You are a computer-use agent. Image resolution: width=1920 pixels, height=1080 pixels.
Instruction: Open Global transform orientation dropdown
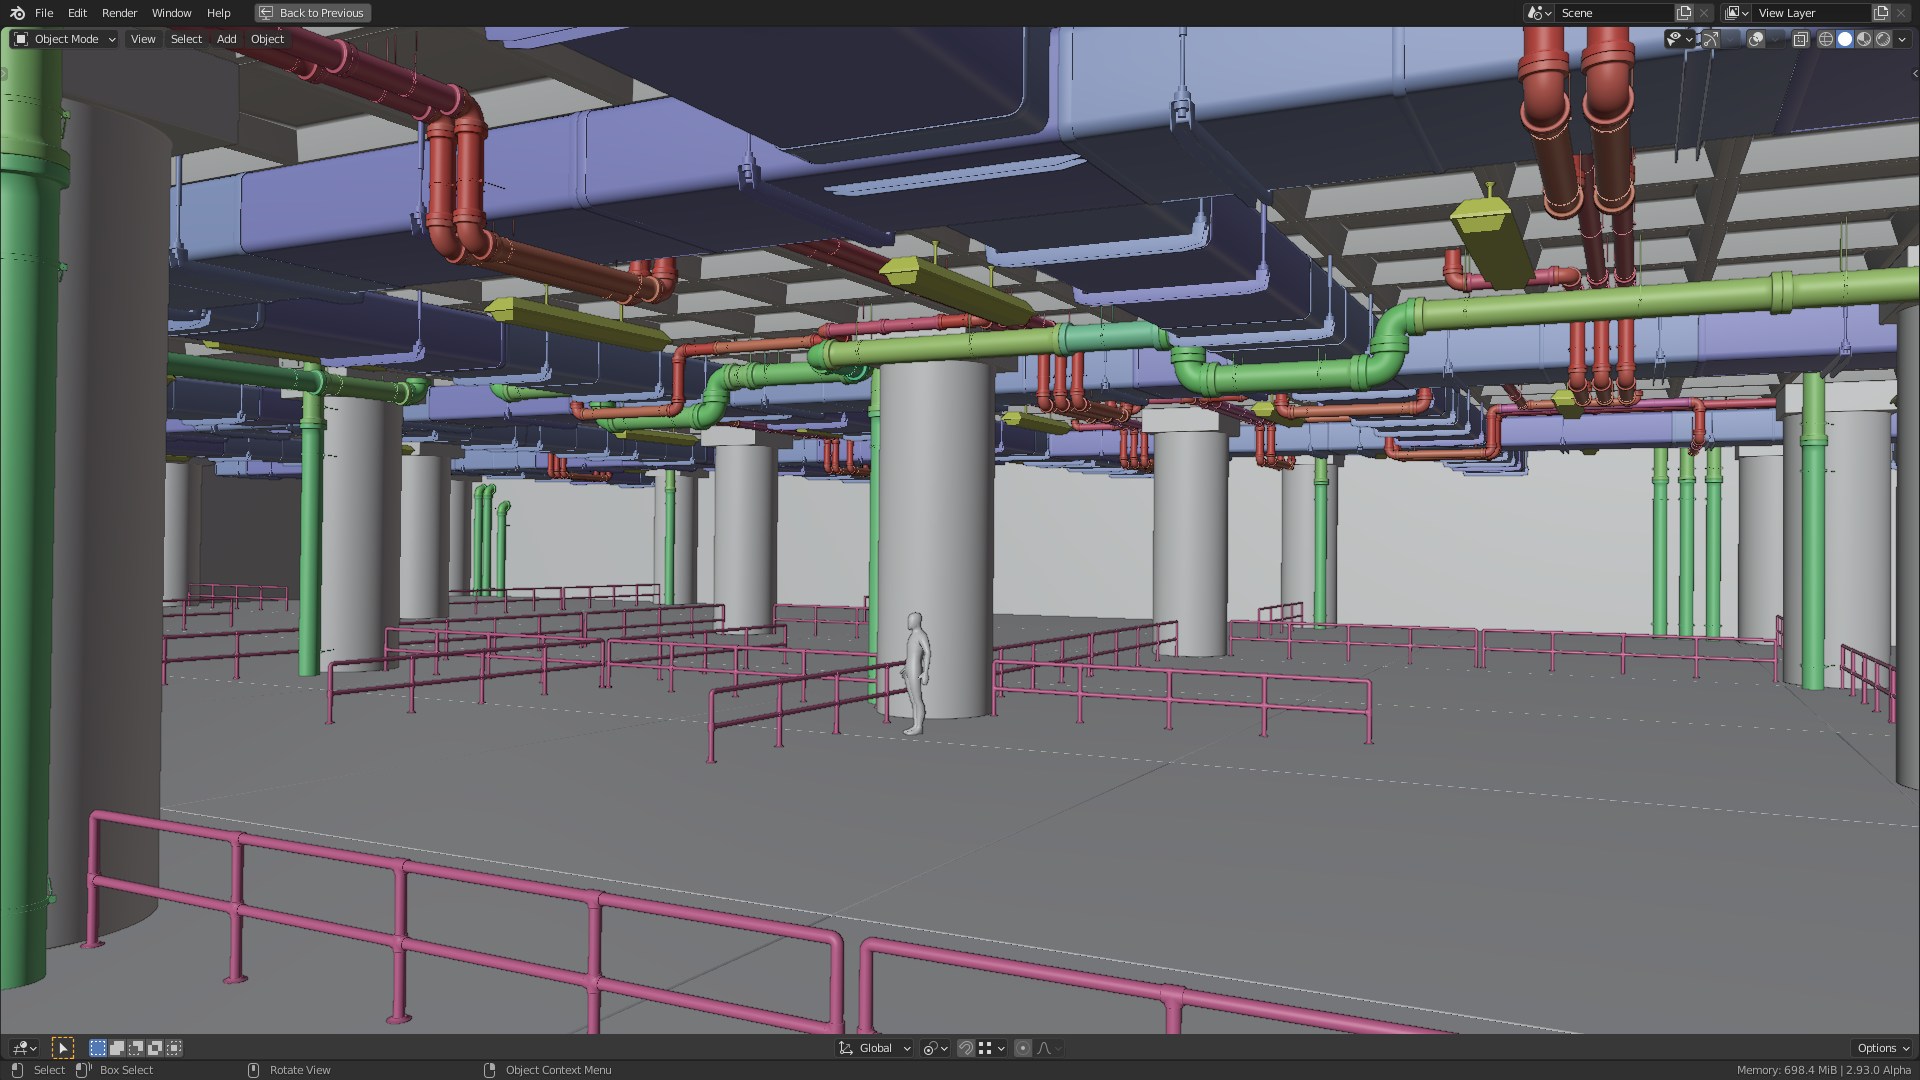coord(875,1048)
